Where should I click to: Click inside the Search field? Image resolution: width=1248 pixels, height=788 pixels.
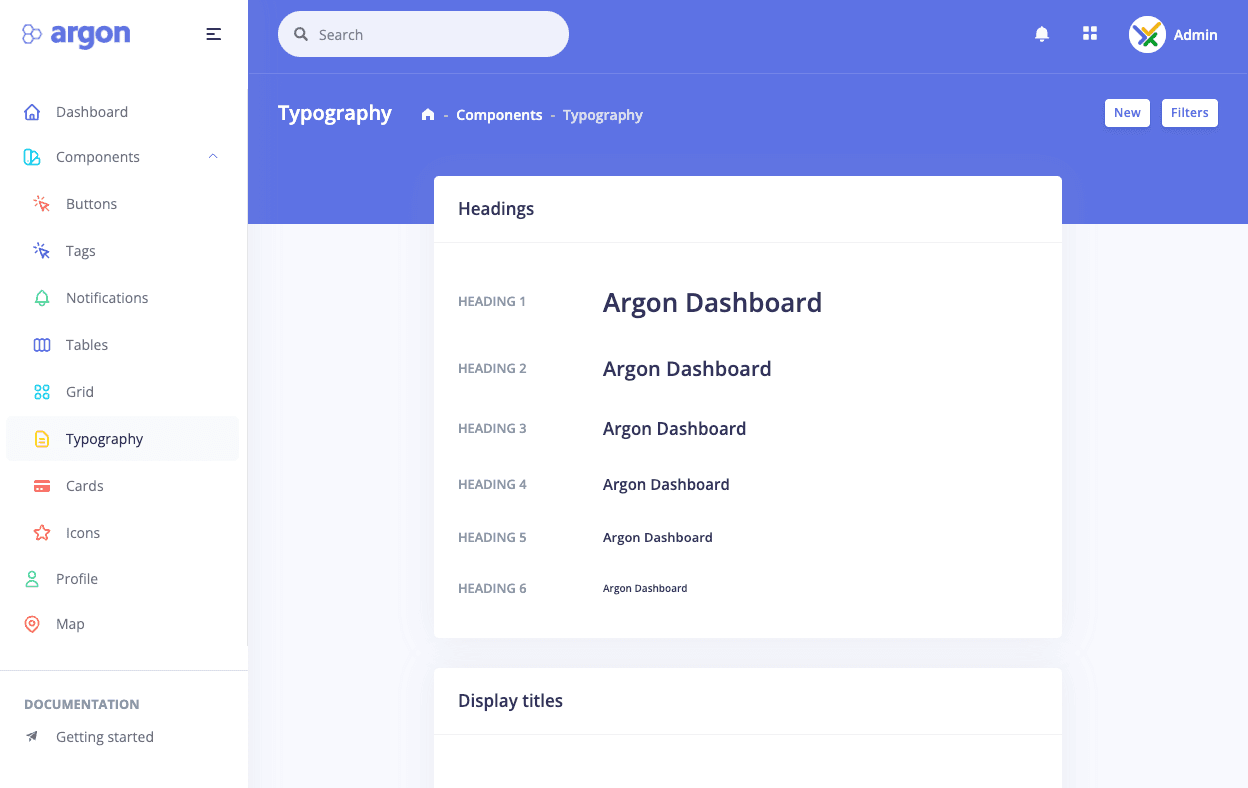coord(422,33)
